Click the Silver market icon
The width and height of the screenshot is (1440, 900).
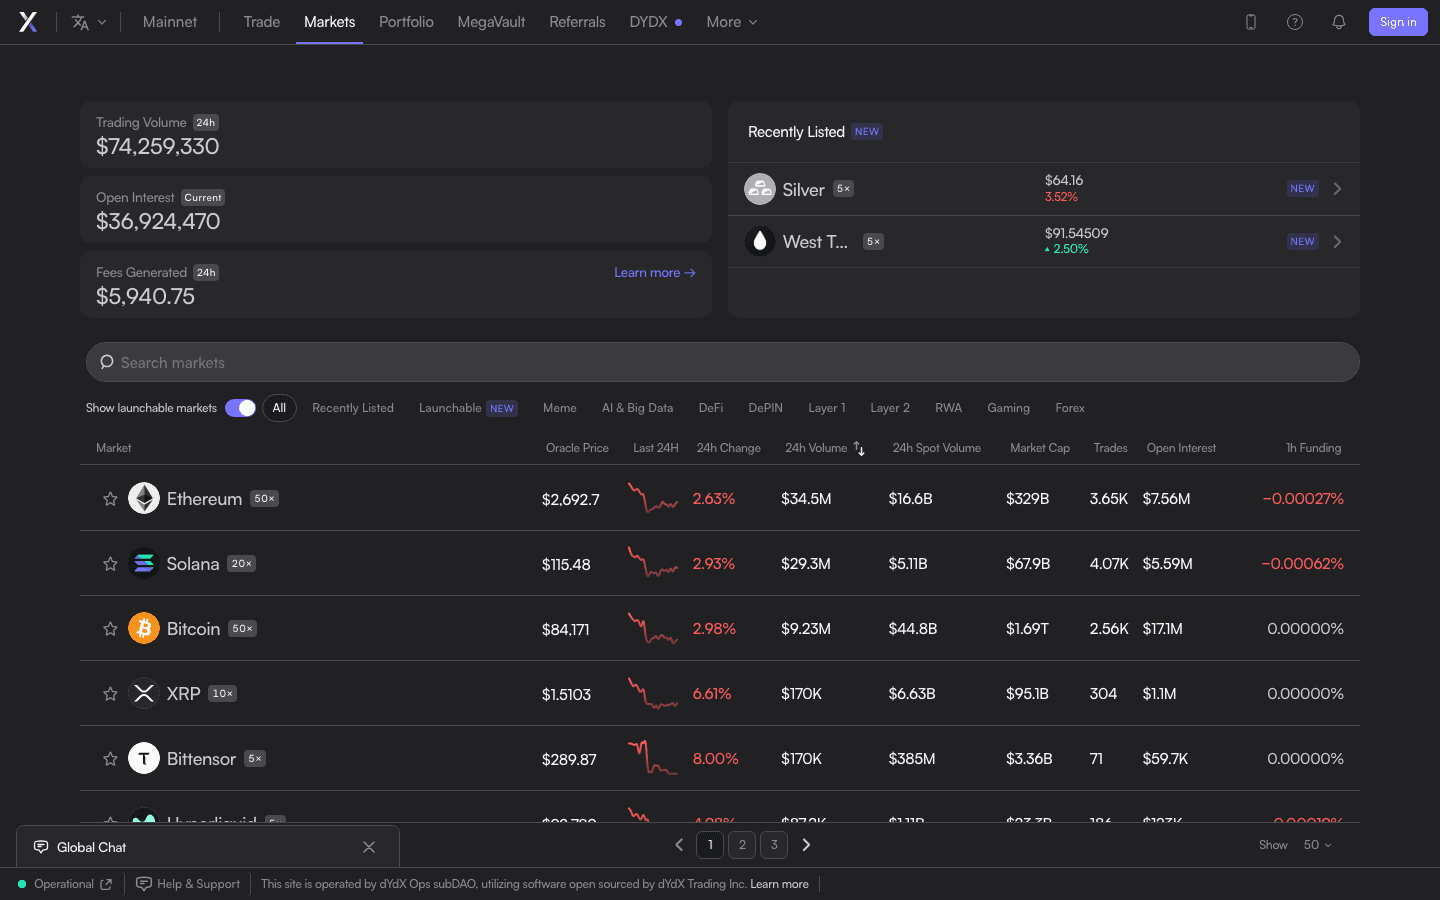click(760, 189)
